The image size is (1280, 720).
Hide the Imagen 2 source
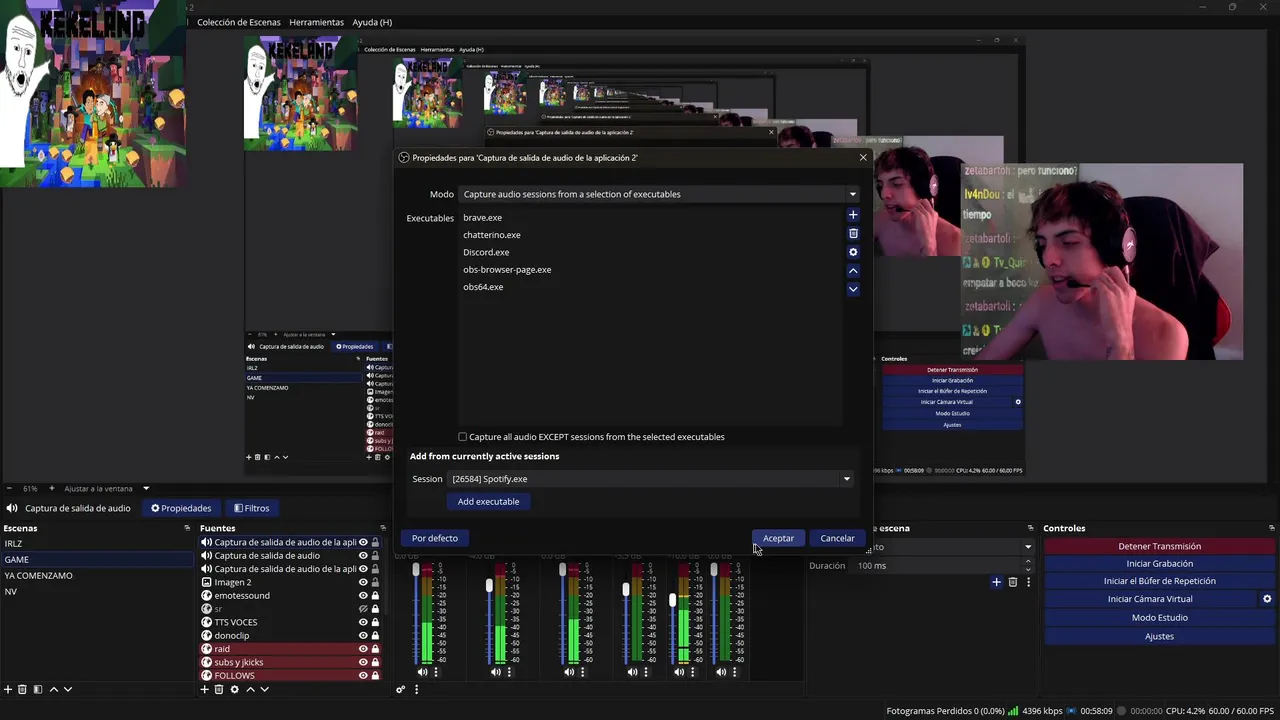(363, 582)
